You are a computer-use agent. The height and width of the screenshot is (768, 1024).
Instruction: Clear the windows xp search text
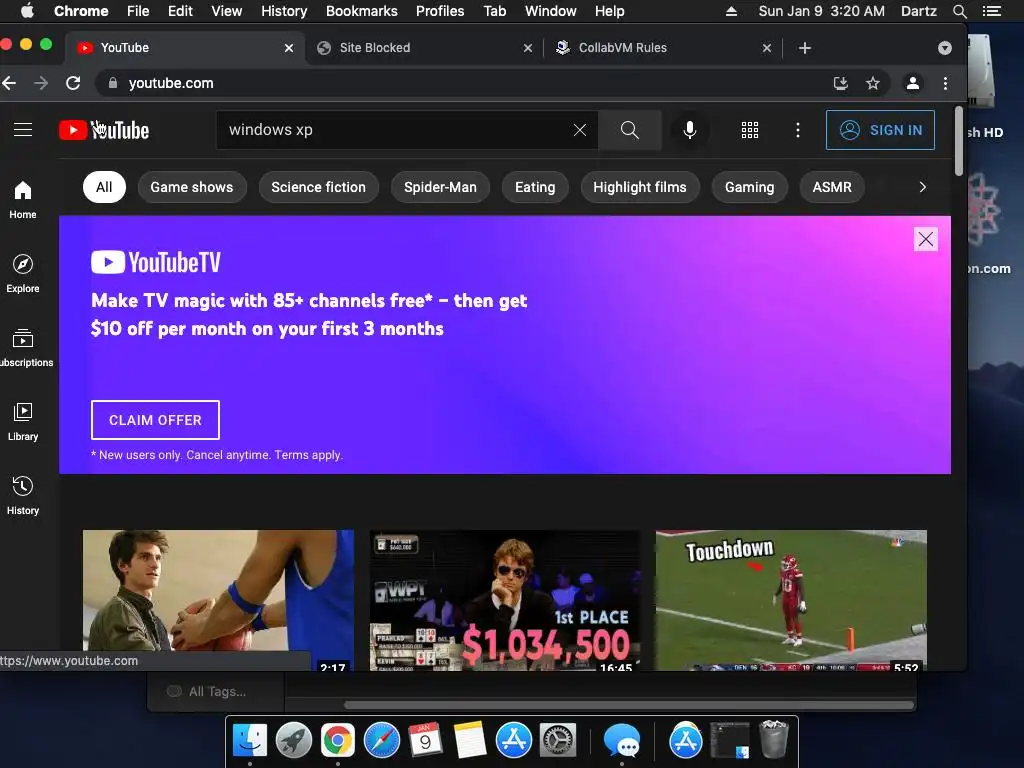[x=579, y=130]
